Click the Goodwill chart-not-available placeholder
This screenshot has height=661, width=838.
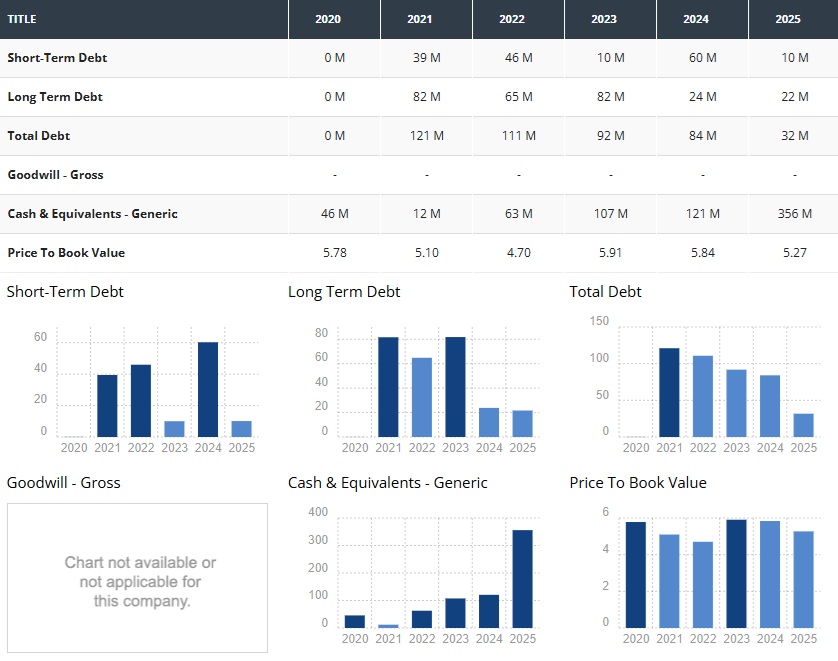point(137,577)
